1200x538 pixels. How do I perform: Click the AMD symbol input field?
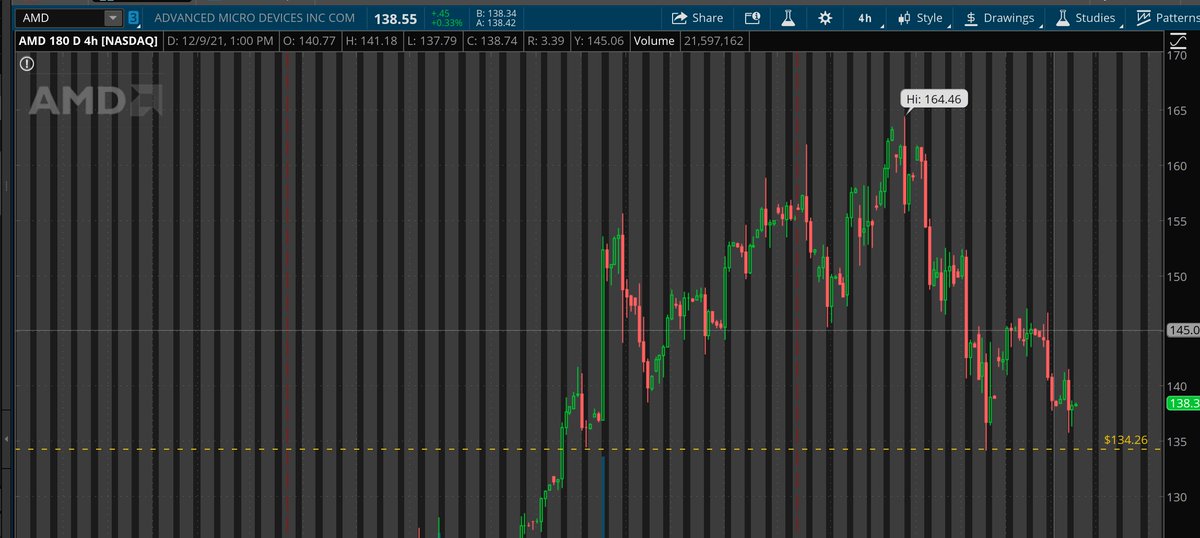[x=62, y=18]
